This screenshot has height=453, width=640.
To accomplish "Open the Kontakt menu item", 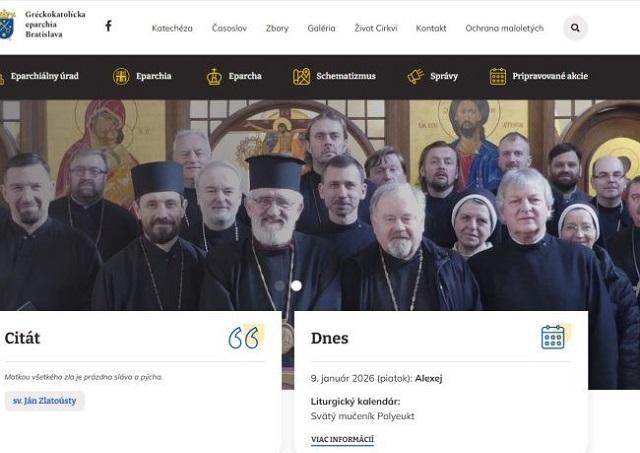I will [431, 28].
